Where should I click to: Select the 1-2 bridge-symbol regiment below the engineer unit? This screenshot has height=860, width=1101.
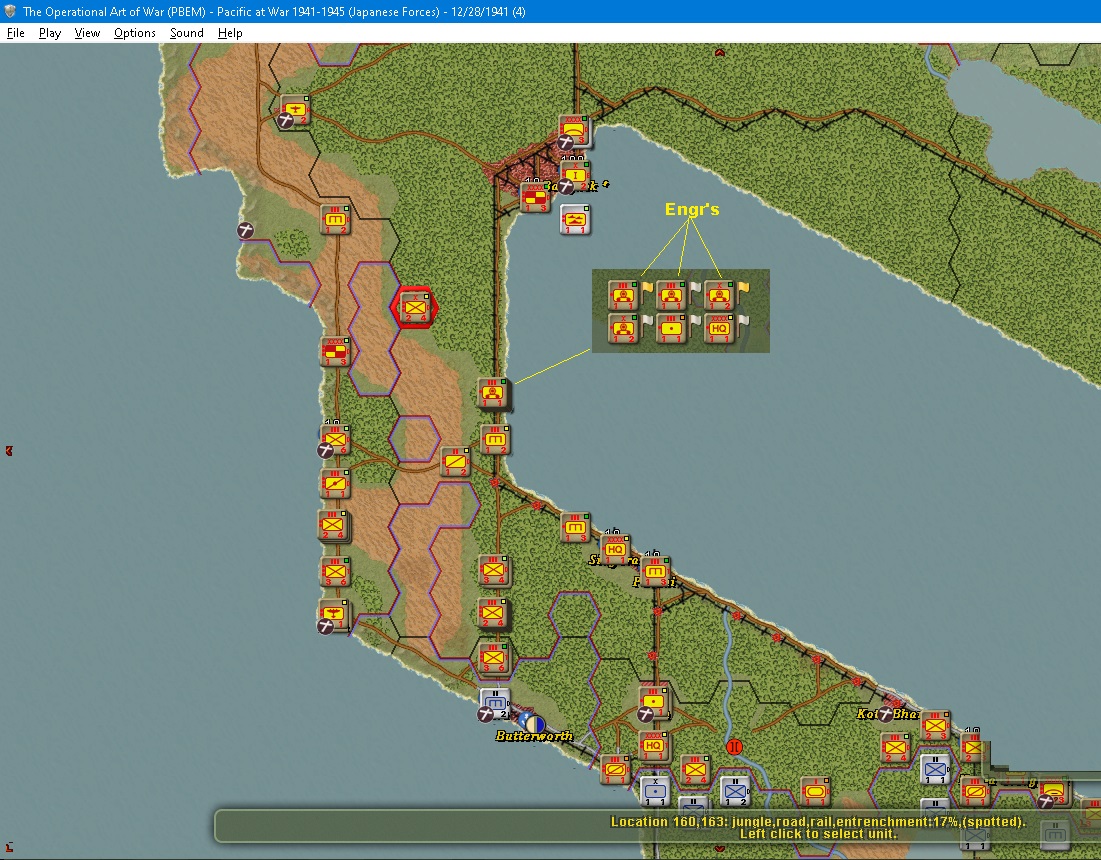(x=496, y=440)
